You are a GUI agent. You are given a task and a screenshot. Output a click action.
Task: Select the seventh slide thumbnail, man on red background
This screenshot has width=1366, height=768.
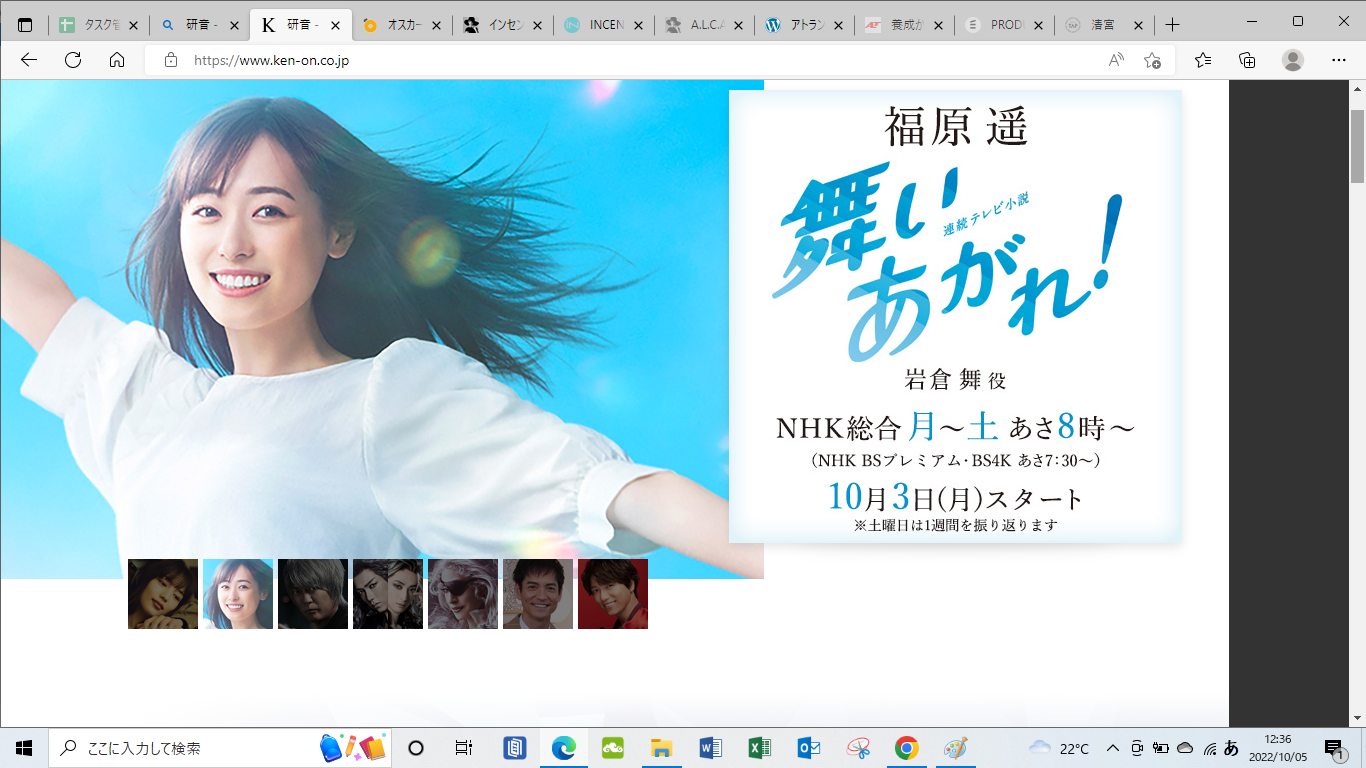(x=613, y=594)
